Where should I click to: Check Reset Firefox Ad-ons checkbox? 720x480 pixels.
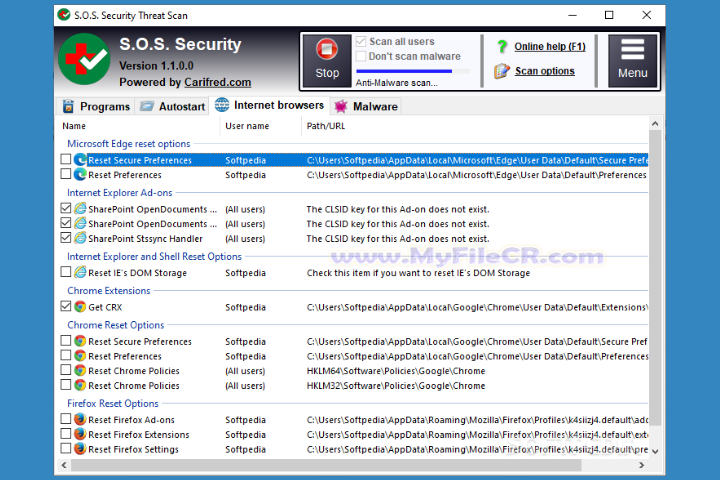[66, 418]
